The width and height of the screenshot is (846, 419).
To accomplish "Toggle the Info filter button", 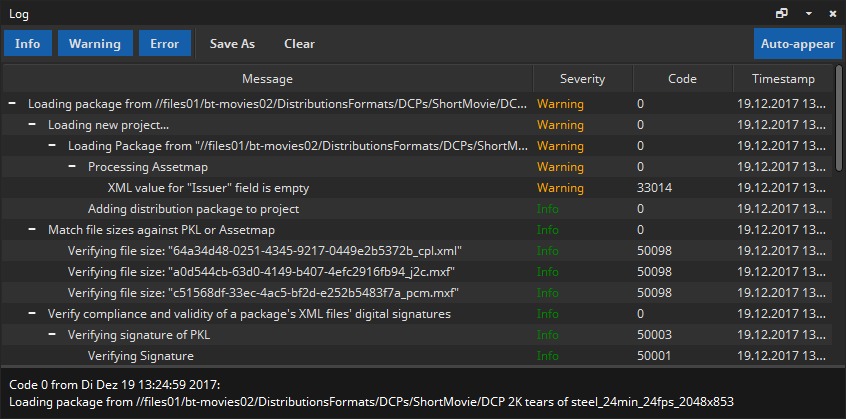I will coord(28,44).
